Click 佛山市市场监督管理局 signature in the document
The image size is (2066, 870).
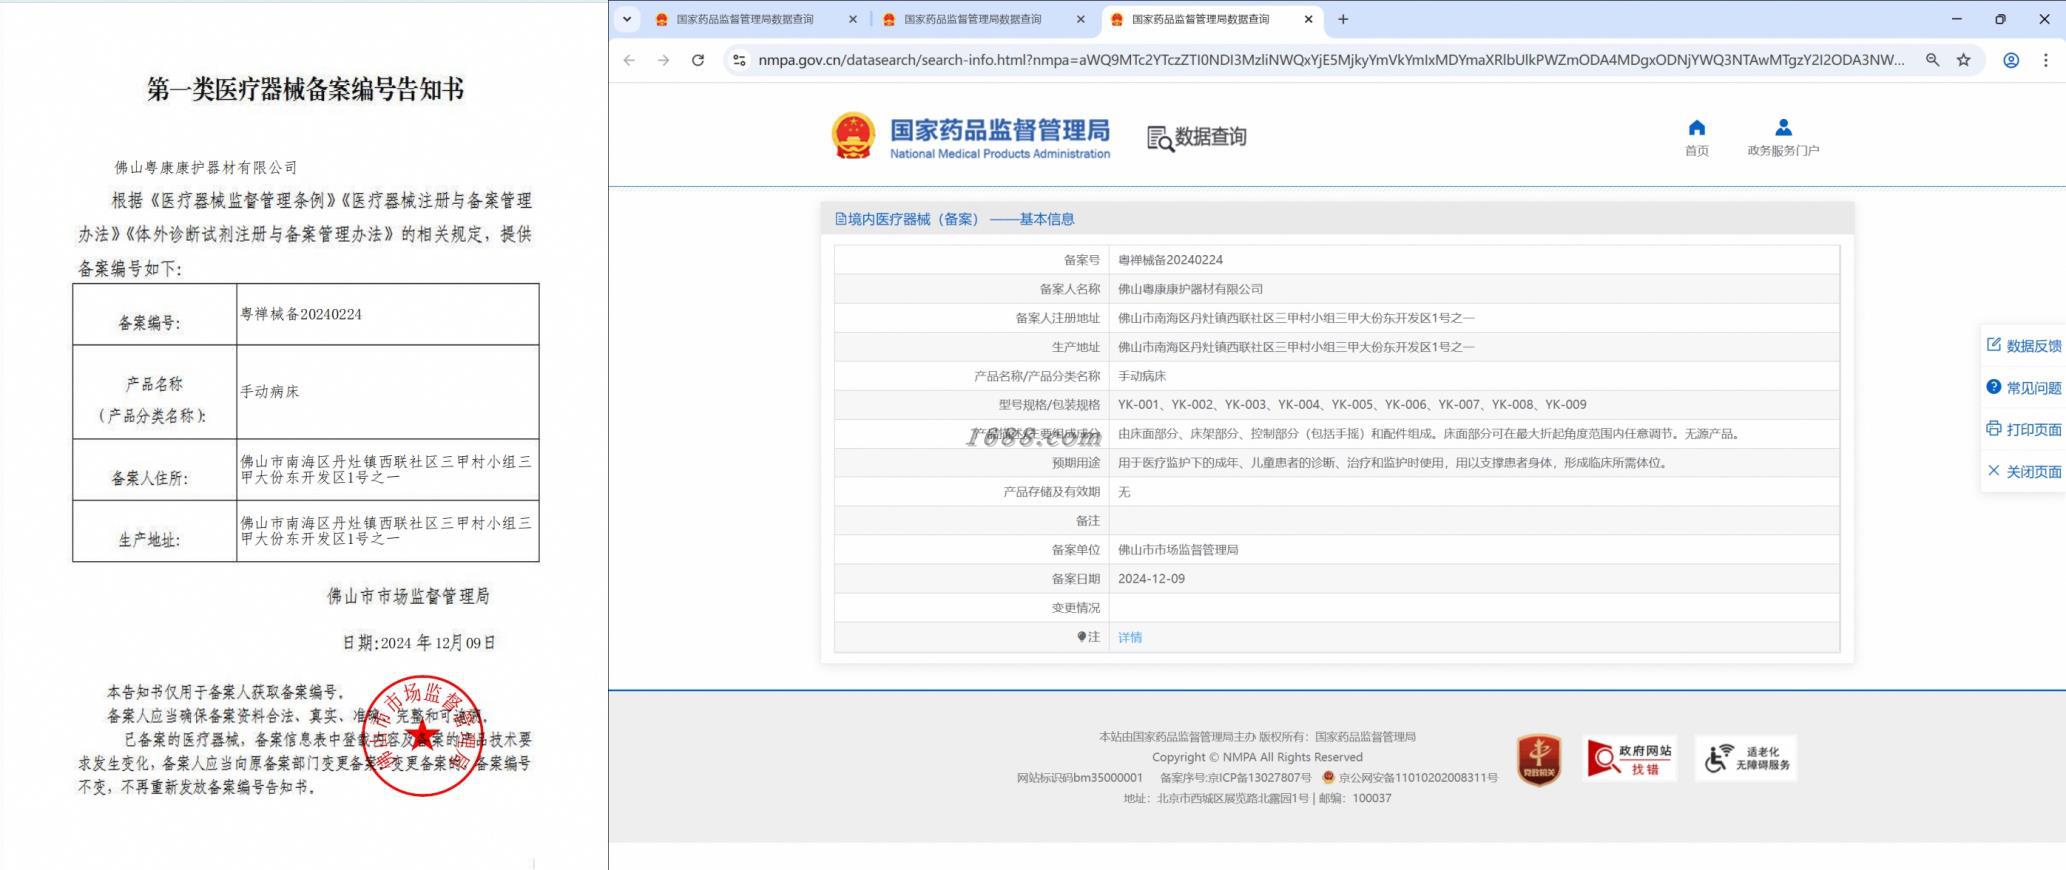(x=408, y=596)
